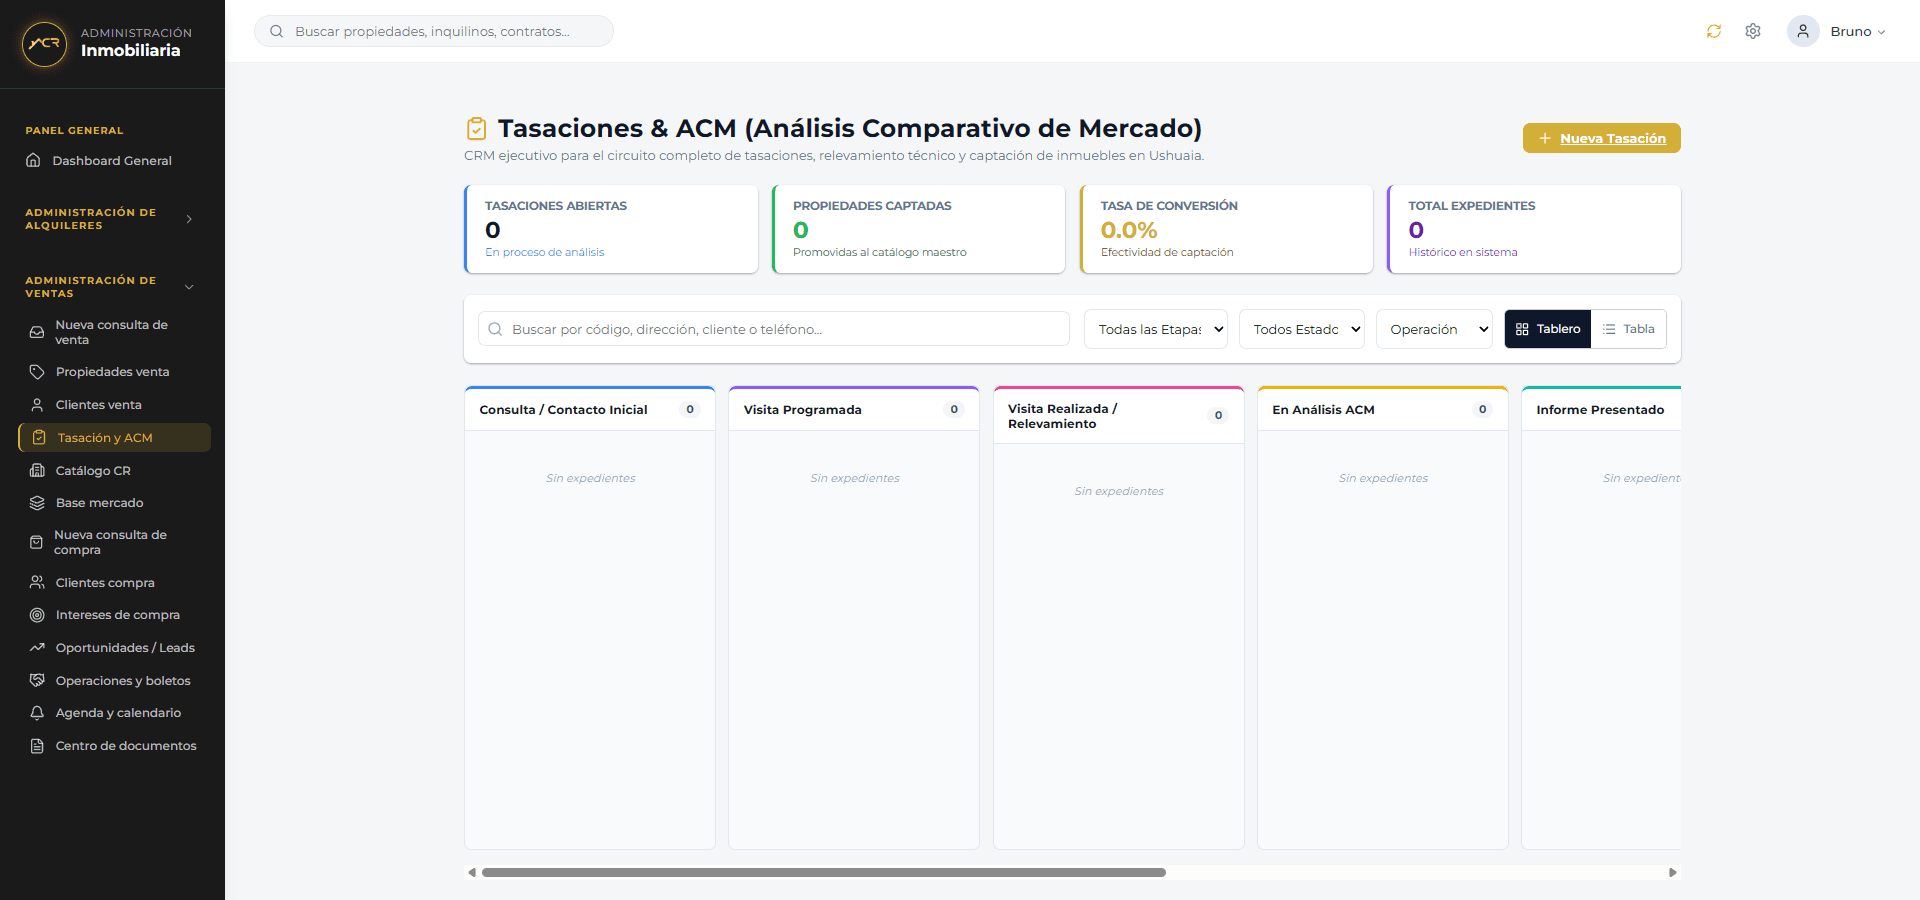Click the Base mercado layers icon
The height and width of the screenshot is (900, 1920).
[37, 503]
